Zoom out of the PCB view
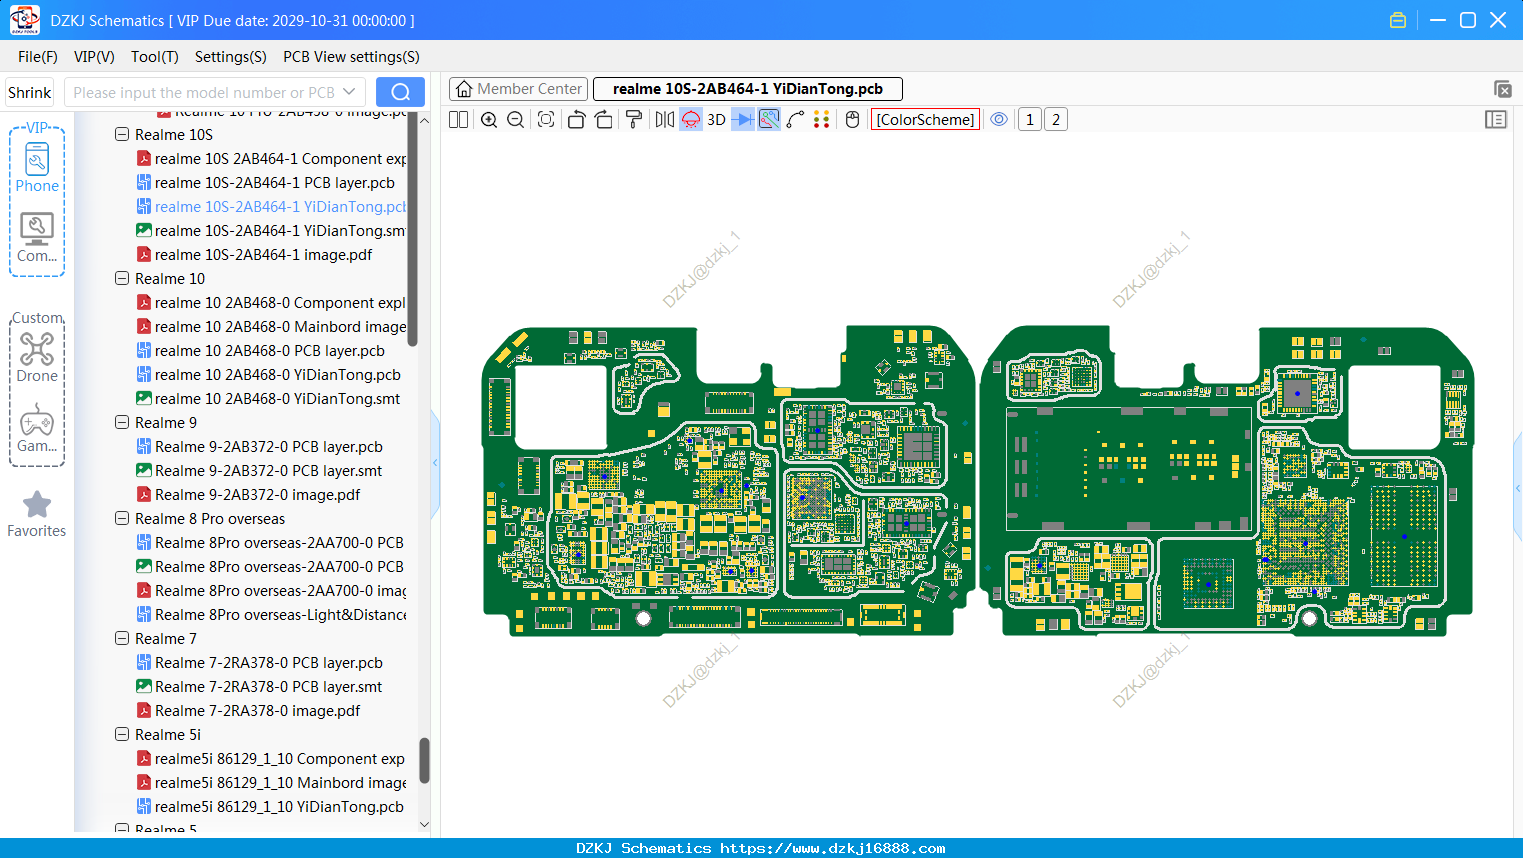 click(516, 120)
